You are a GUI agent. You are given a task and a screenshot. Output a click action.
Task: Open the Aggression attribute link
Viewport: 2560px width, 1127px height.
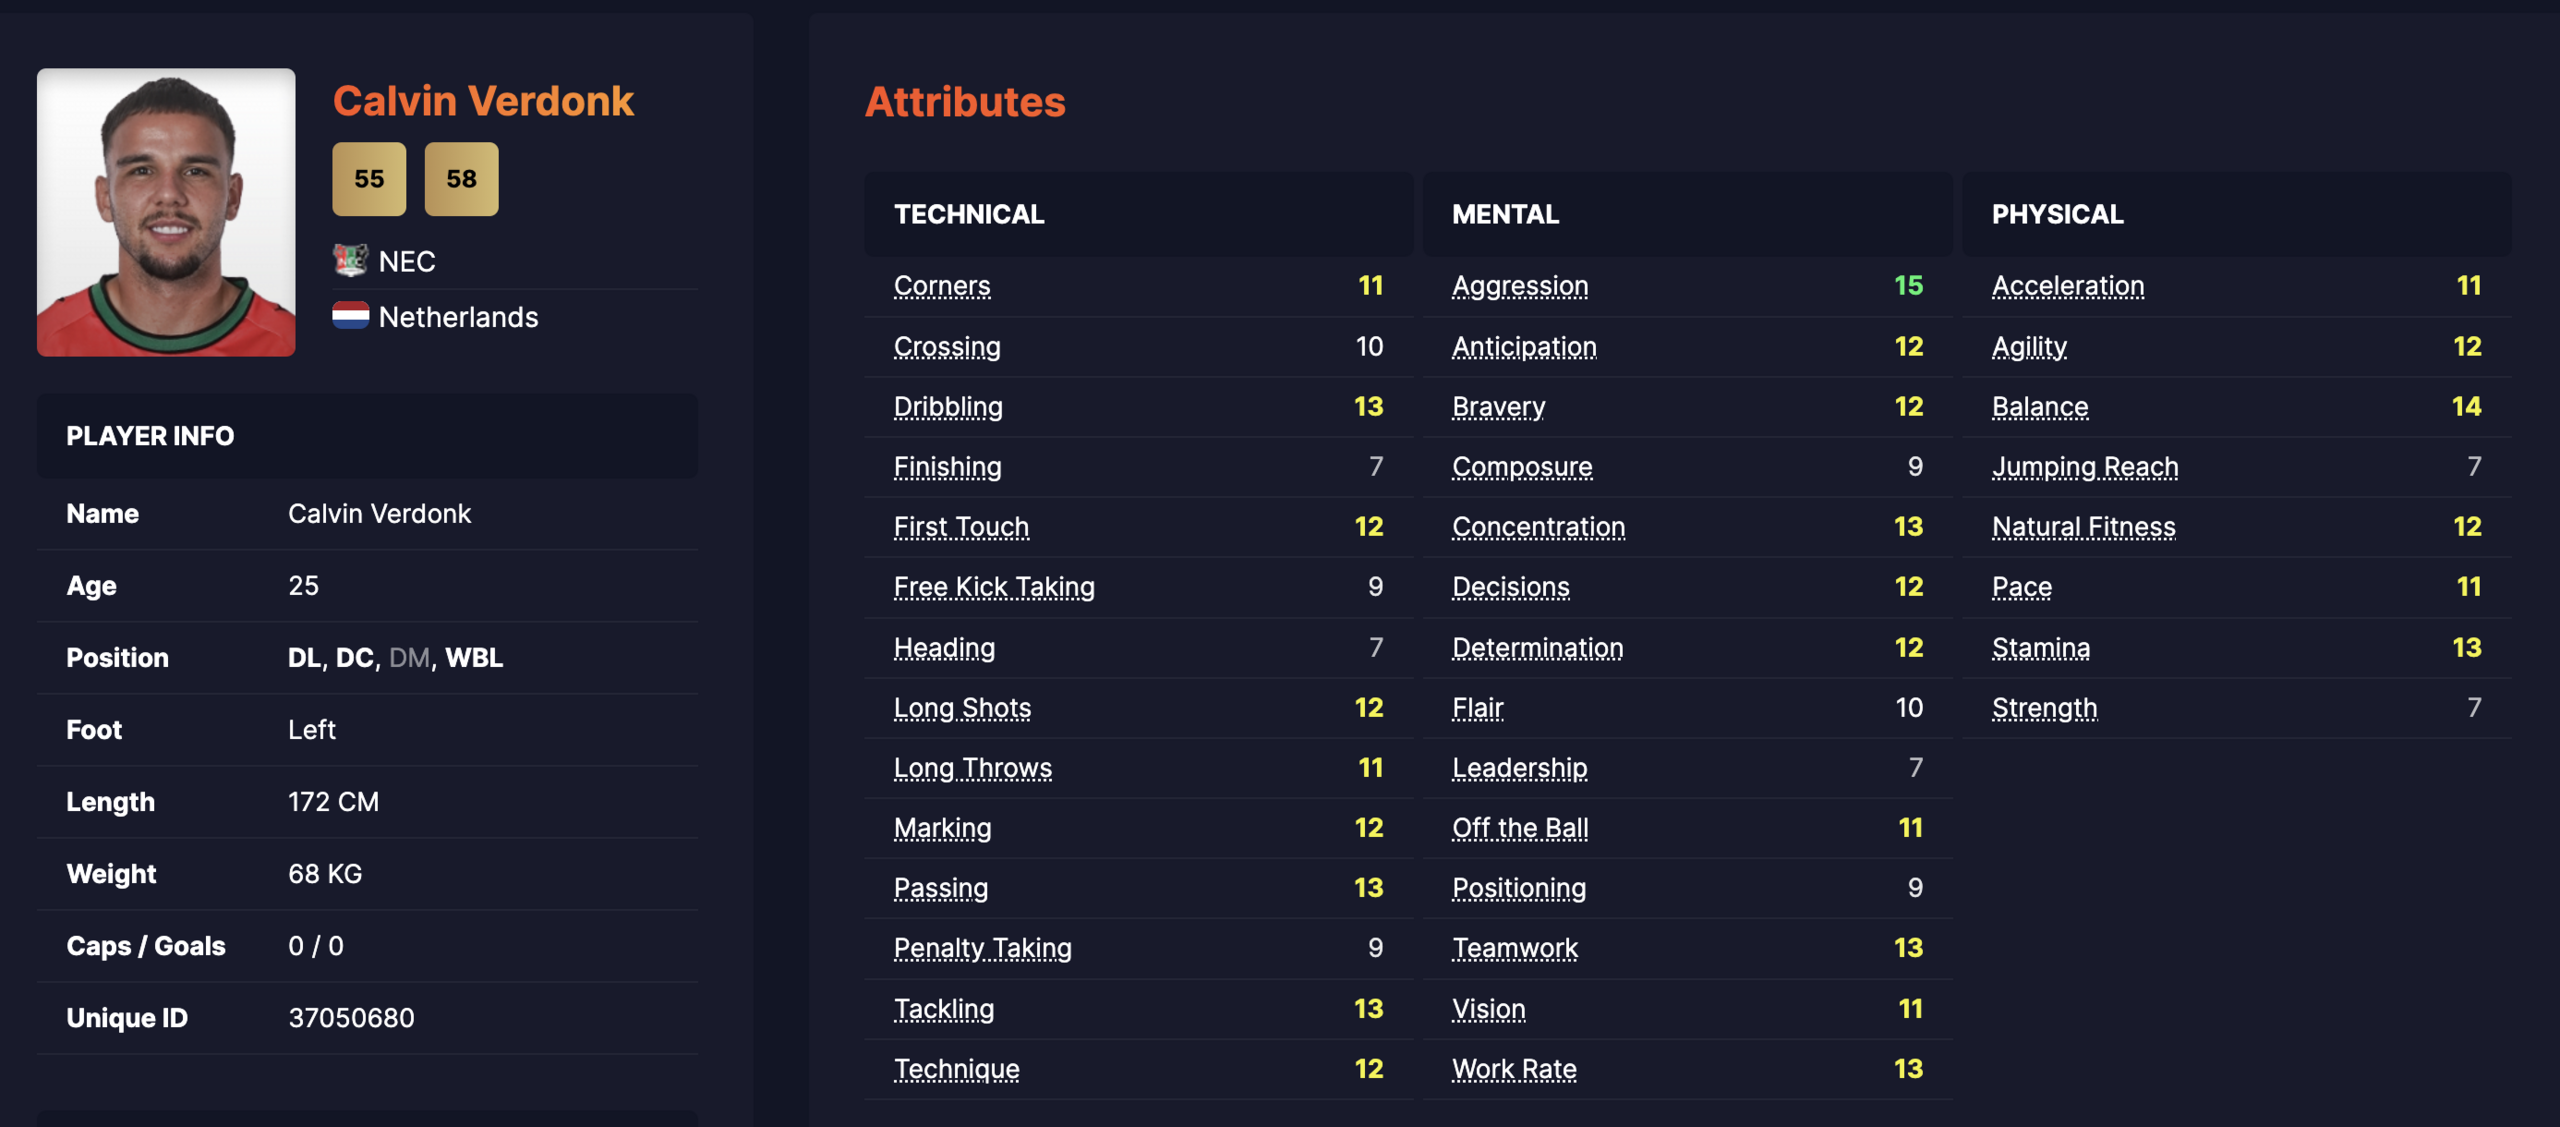(x=1519, y=286)
